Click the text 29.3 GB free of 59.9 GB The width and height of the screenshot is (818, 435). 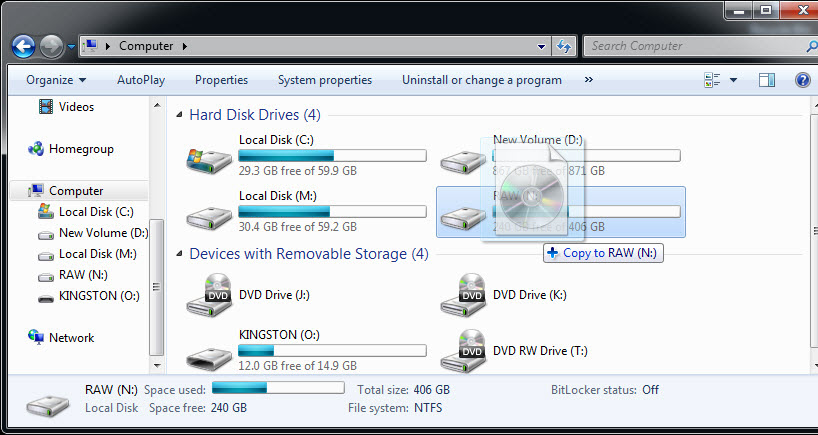click(298, 171)
